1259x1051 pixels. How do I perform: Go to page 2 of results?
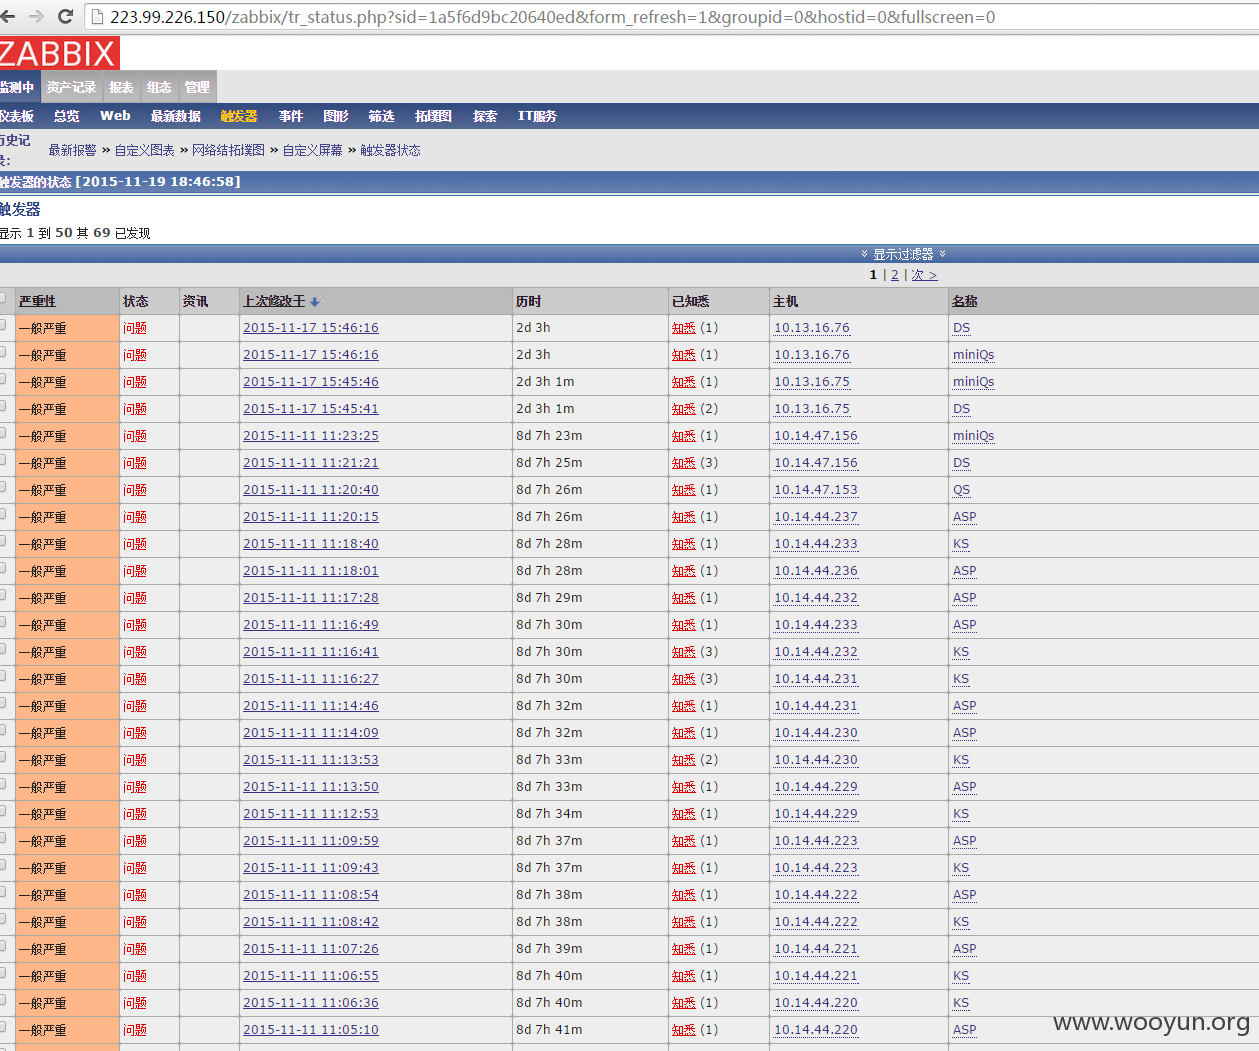pyautogui.click(x=895, y=275)
